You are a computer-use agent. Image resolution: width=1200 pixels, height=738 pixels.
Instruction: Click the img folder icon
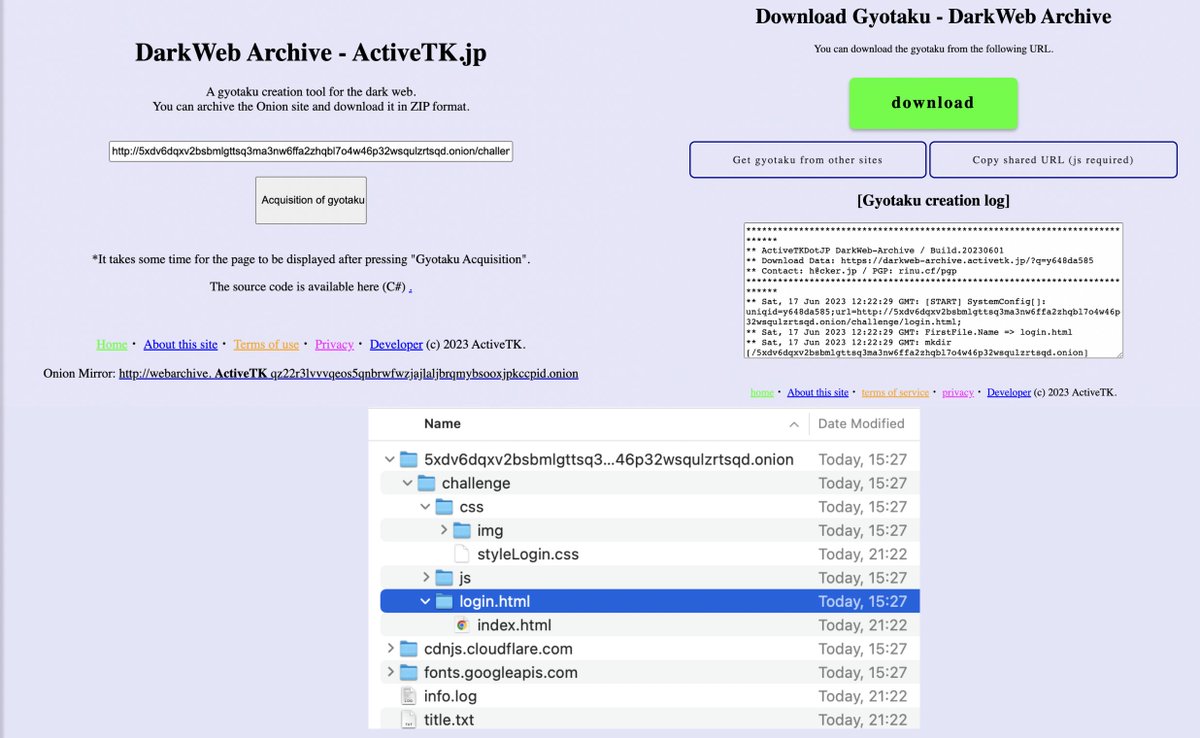pos(460,530)
